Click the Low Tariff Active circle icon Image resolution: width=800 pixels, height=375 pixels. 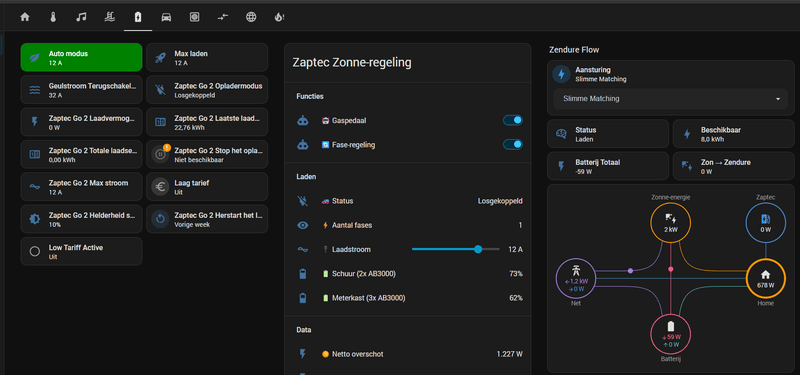tap(35, 251)
